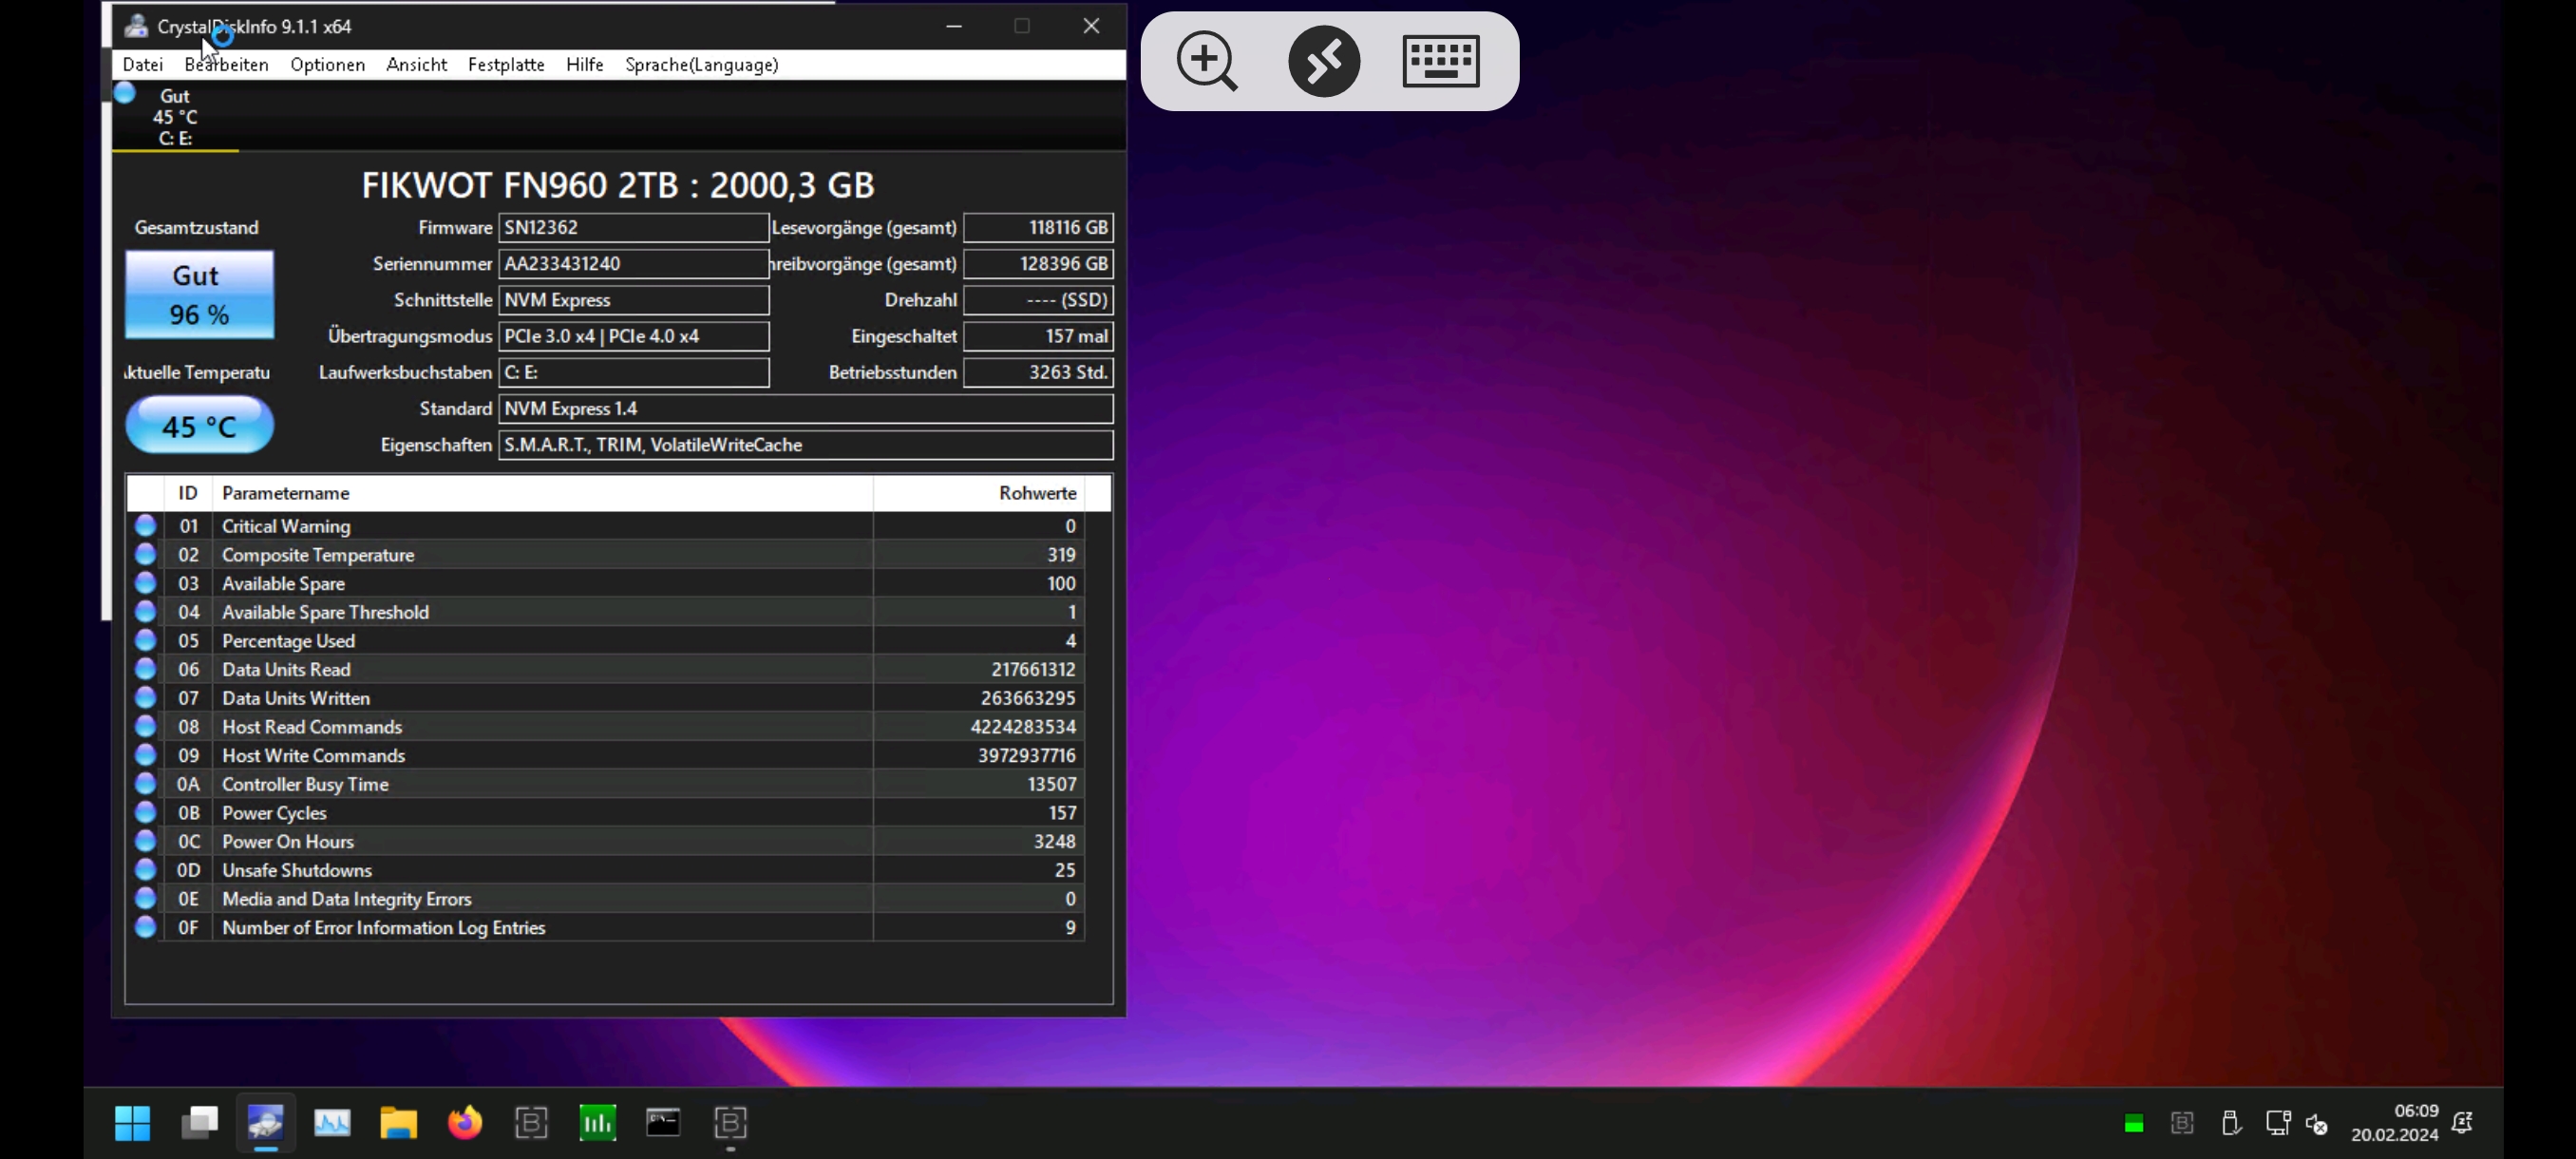The height and width of the screenshot is (1159, 2576).
Task: Click the zoom-in magnifier icon in overlay
Action: tap(1207, 61)
